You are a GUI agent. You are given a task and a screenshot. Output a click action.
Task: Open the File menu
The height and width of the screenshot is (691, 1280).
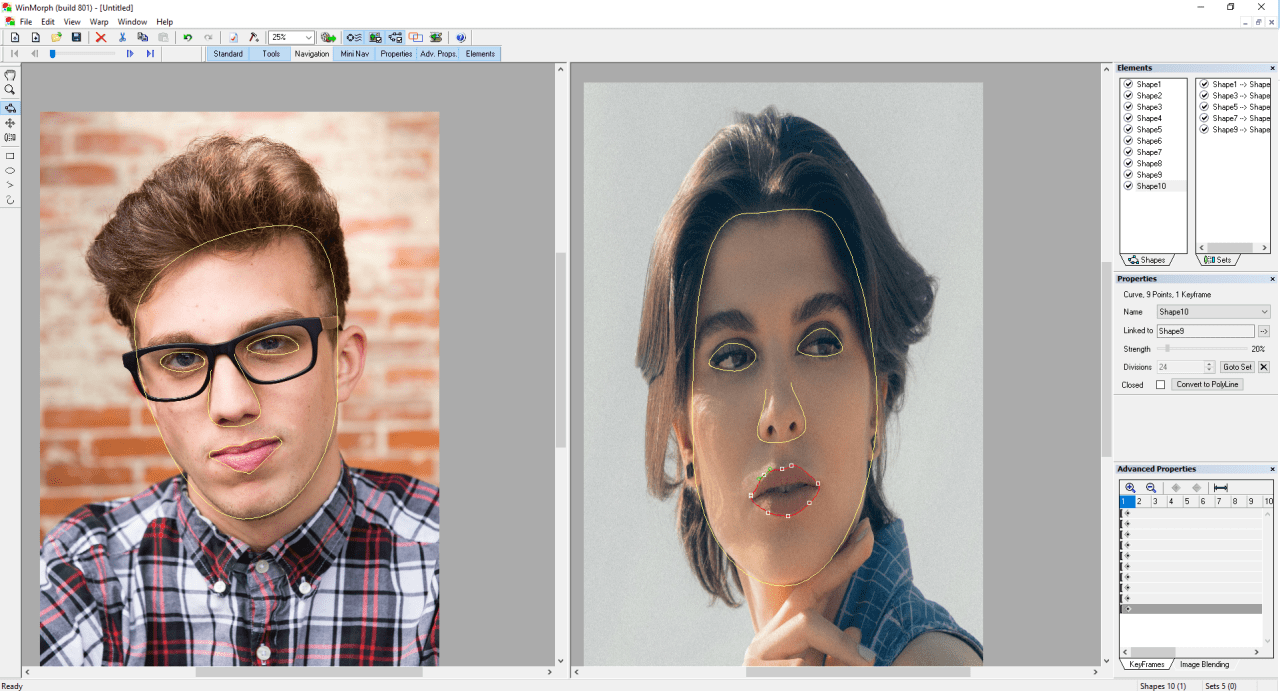26,22
